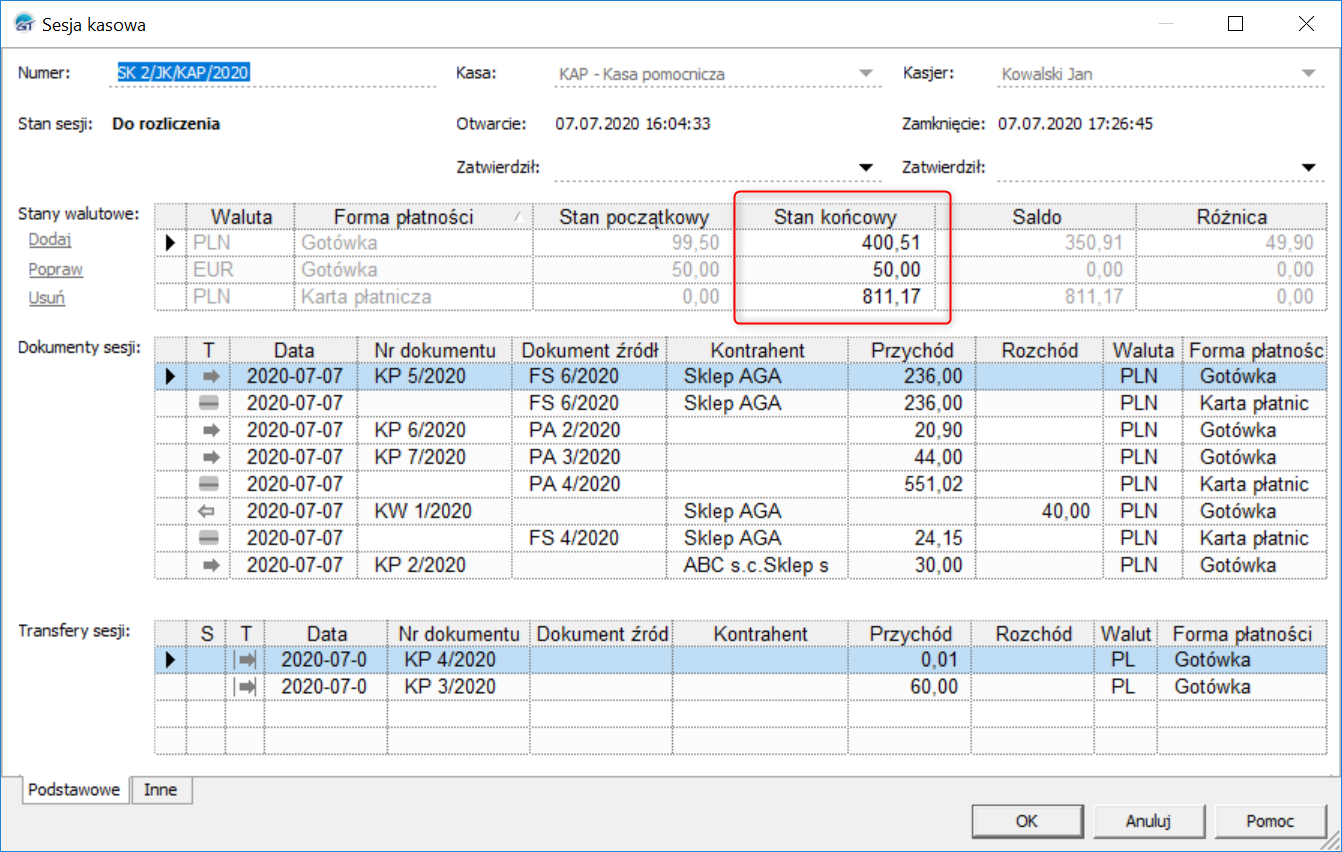The image size is (1342, 852).
Task: Click the Usuń link for currency states
Action: click(x=47, y=298)
